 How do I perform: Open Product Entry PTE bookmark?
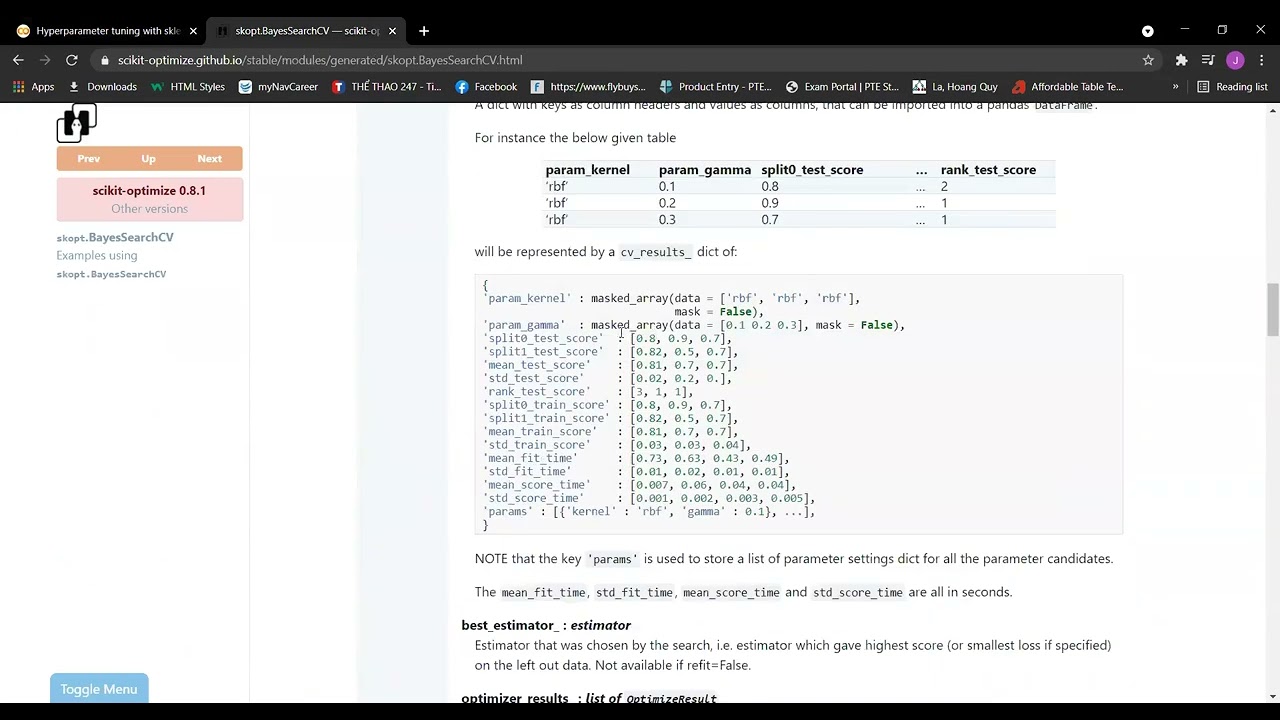716,87
